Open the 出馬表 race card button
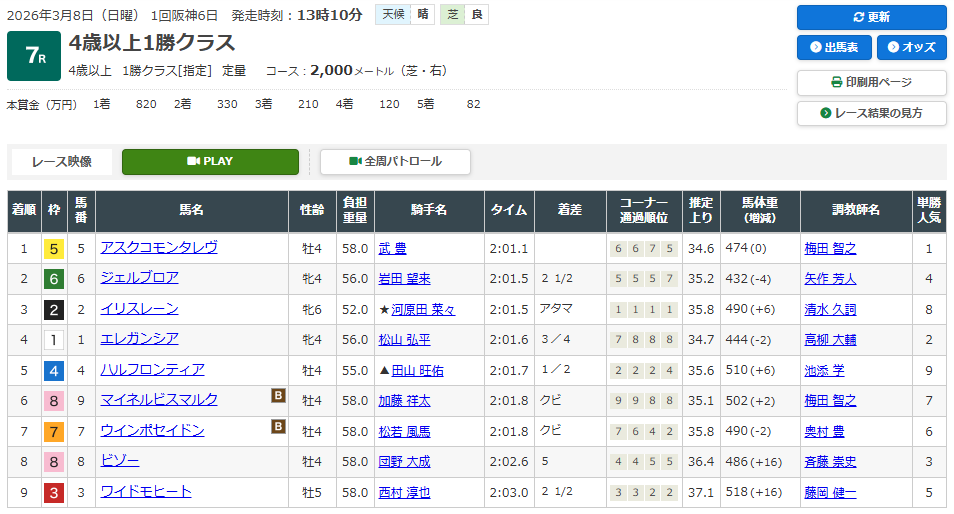The image size is (954, 514). pos(834,48)
